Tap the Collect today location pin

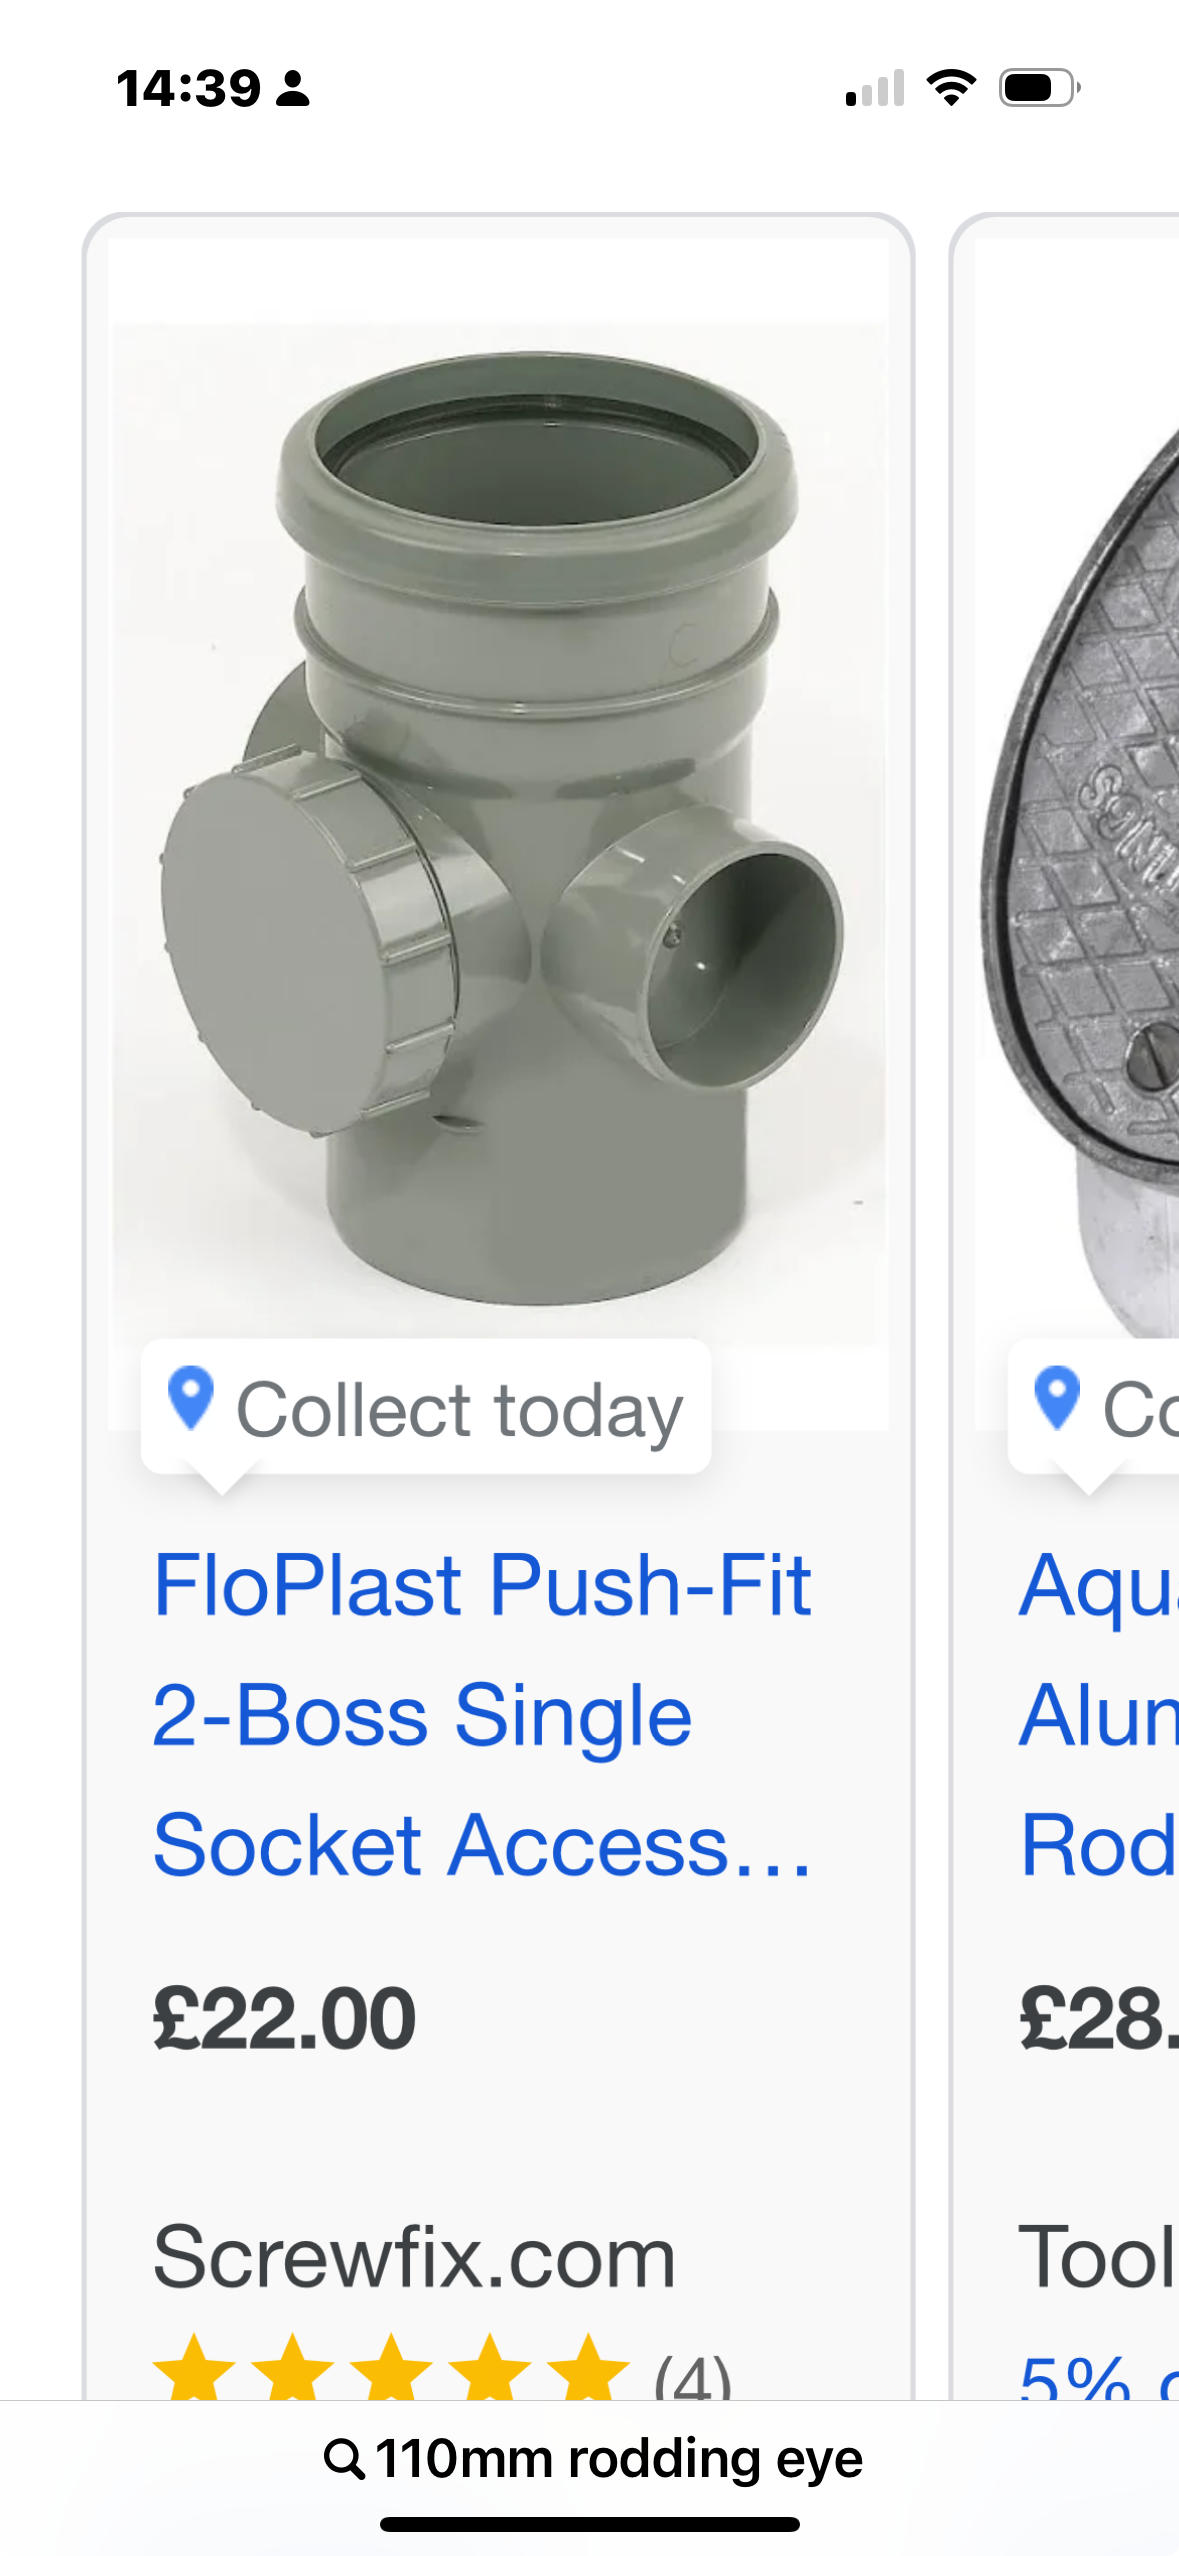pos(190,1399)
